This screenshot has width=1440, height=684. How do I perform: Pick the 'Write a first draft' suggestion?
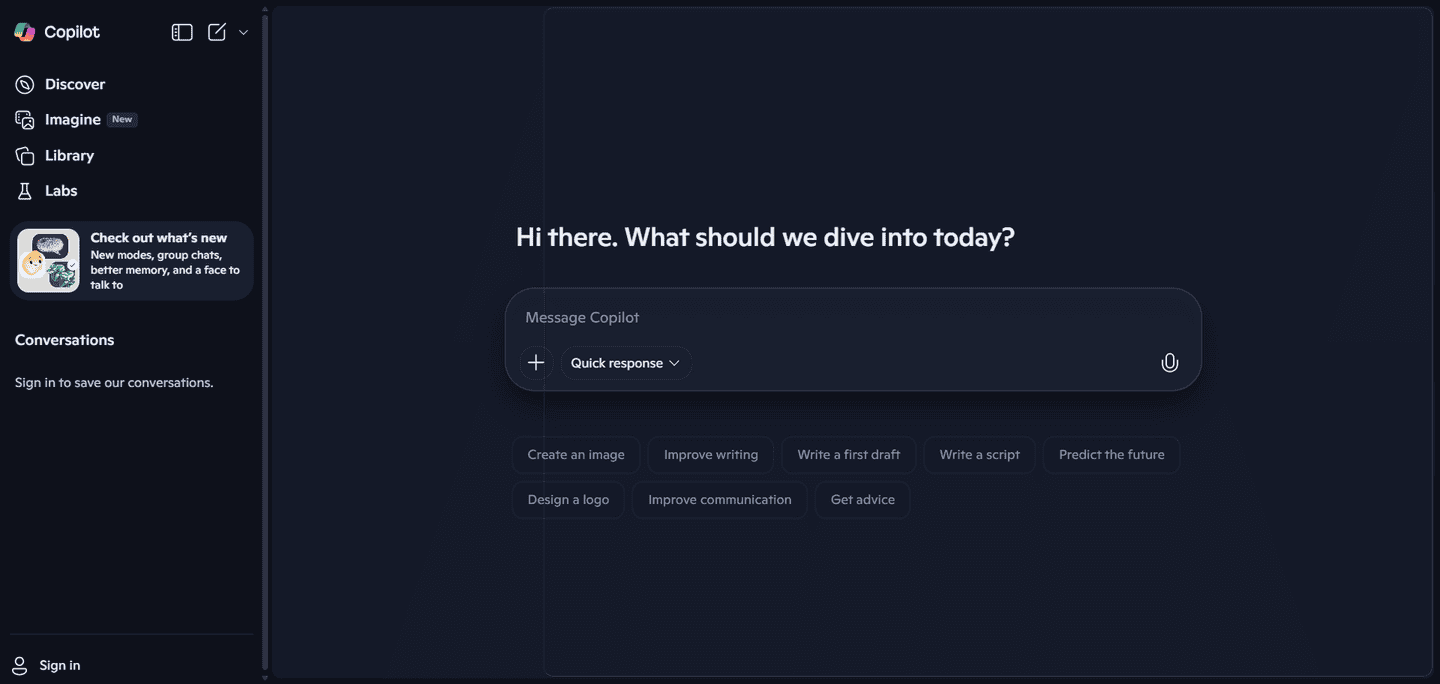point(848,455)
